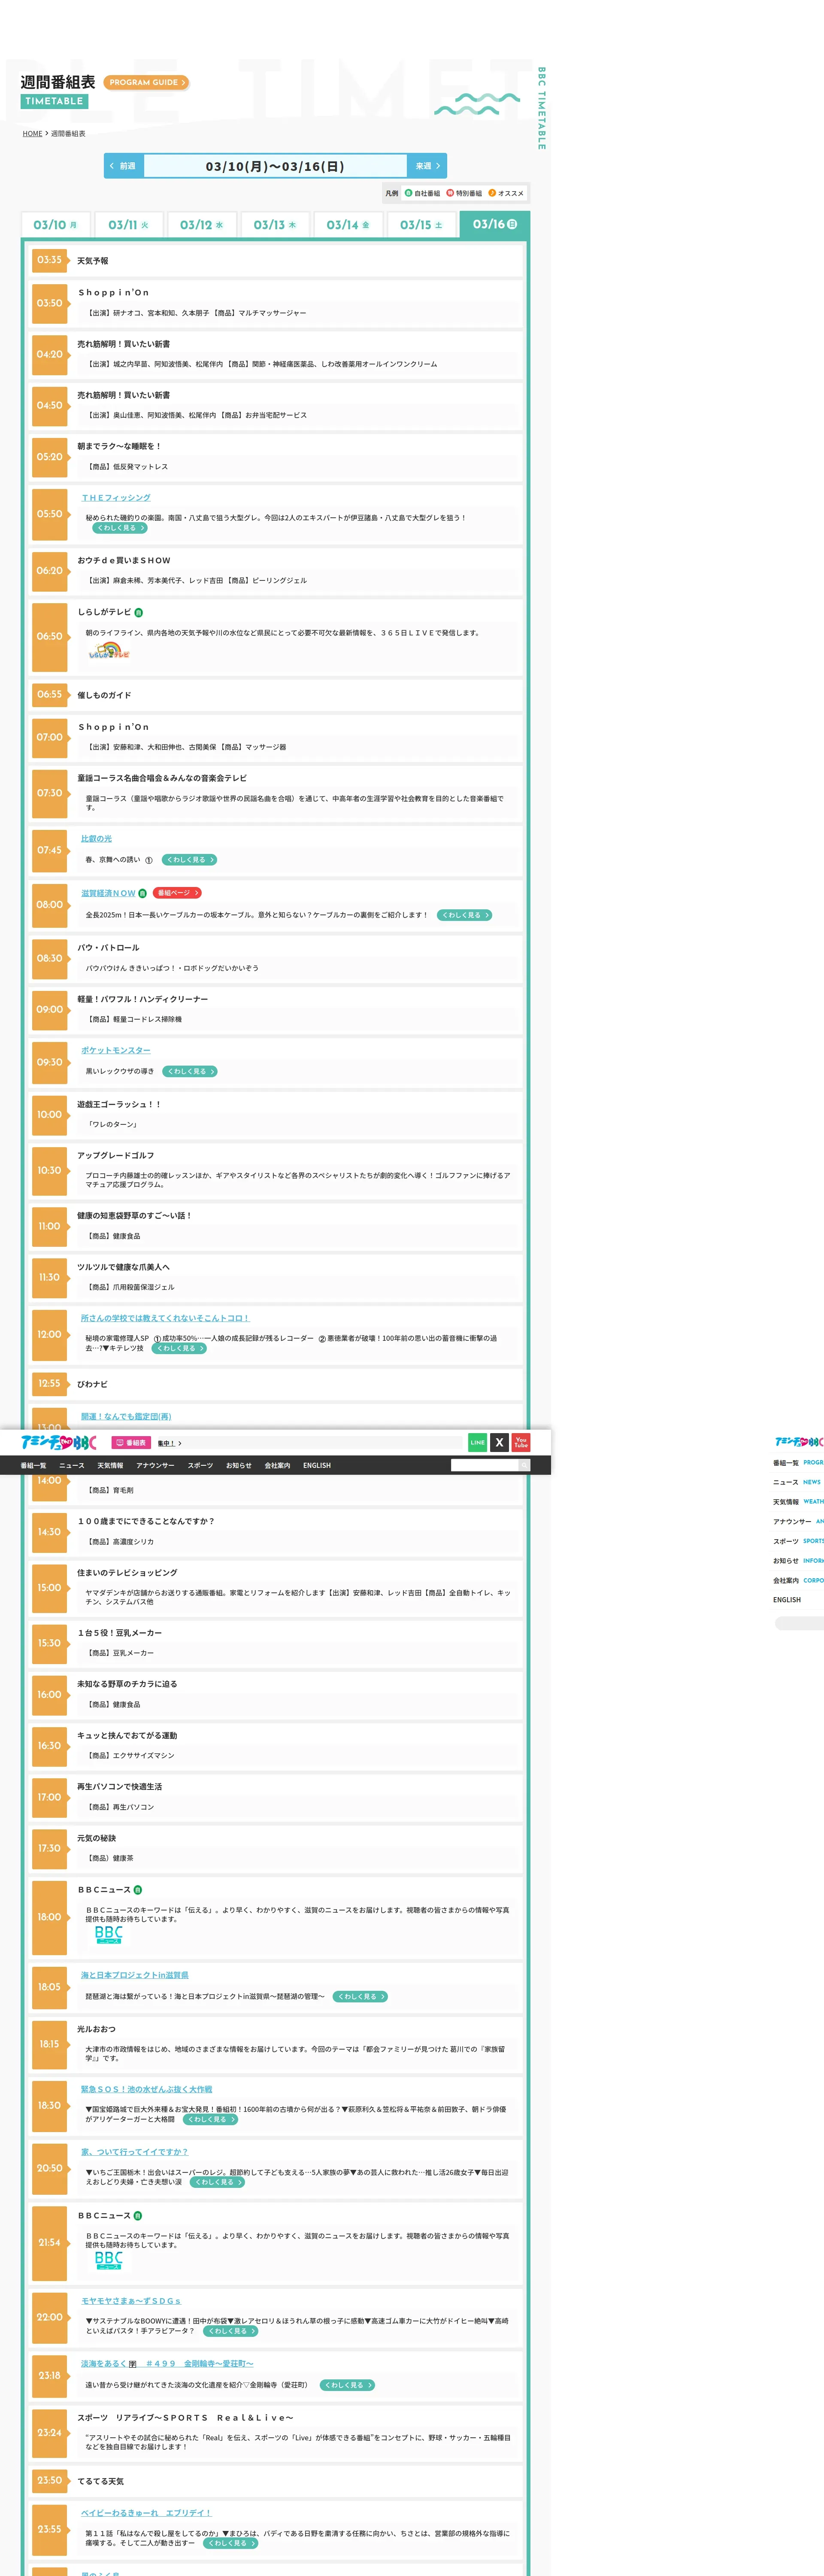Open the ニュース menu item
The width and height of the screenshot is (824, 2576).
point(72,1465)
